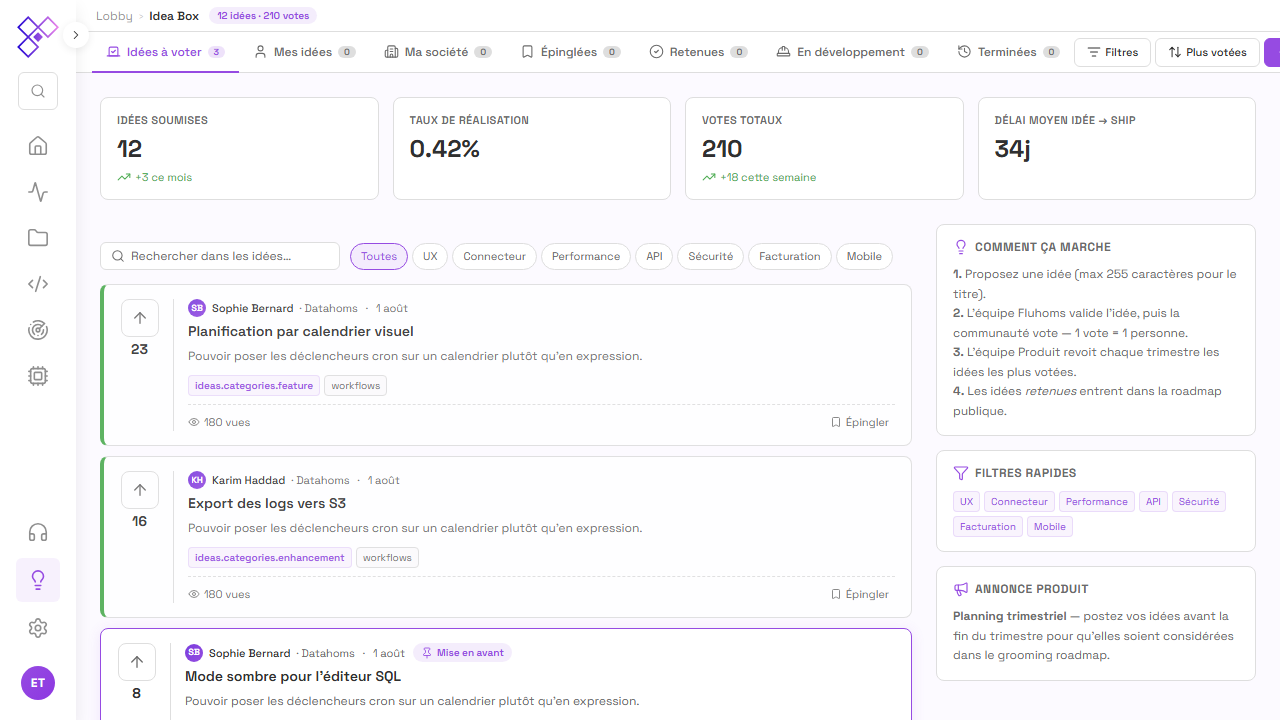Click the Idées soumises stat card
The image size is (1280, 720).
point(240,148)
